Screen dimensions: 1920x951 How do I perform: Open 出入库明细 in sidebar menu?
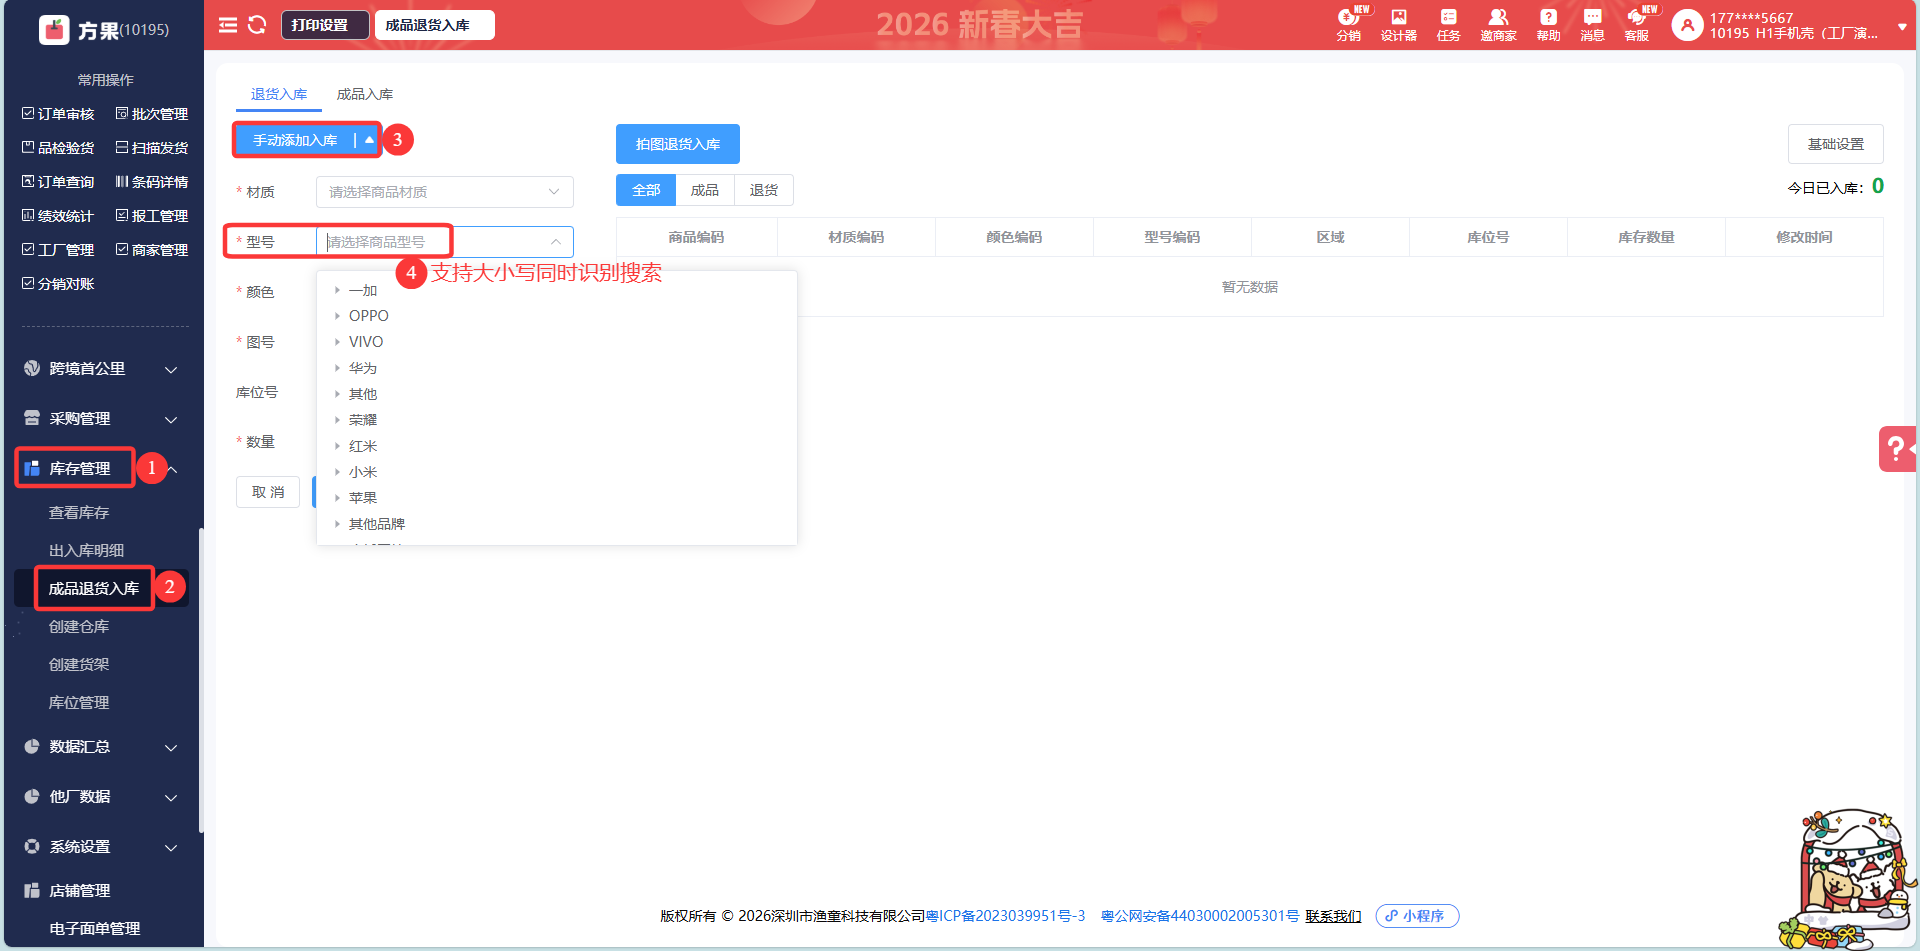point(87,551)
